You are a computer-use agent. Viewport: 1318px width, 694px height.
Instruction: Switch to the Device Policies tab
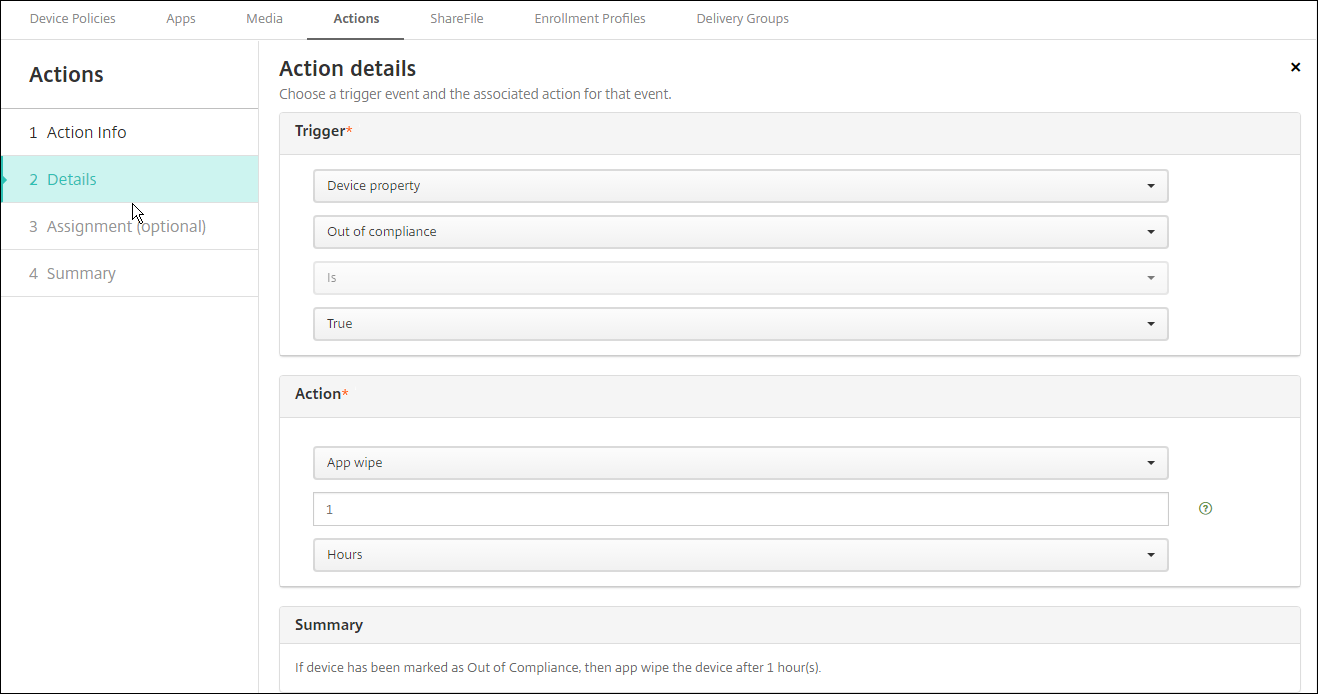pos(73,19)
